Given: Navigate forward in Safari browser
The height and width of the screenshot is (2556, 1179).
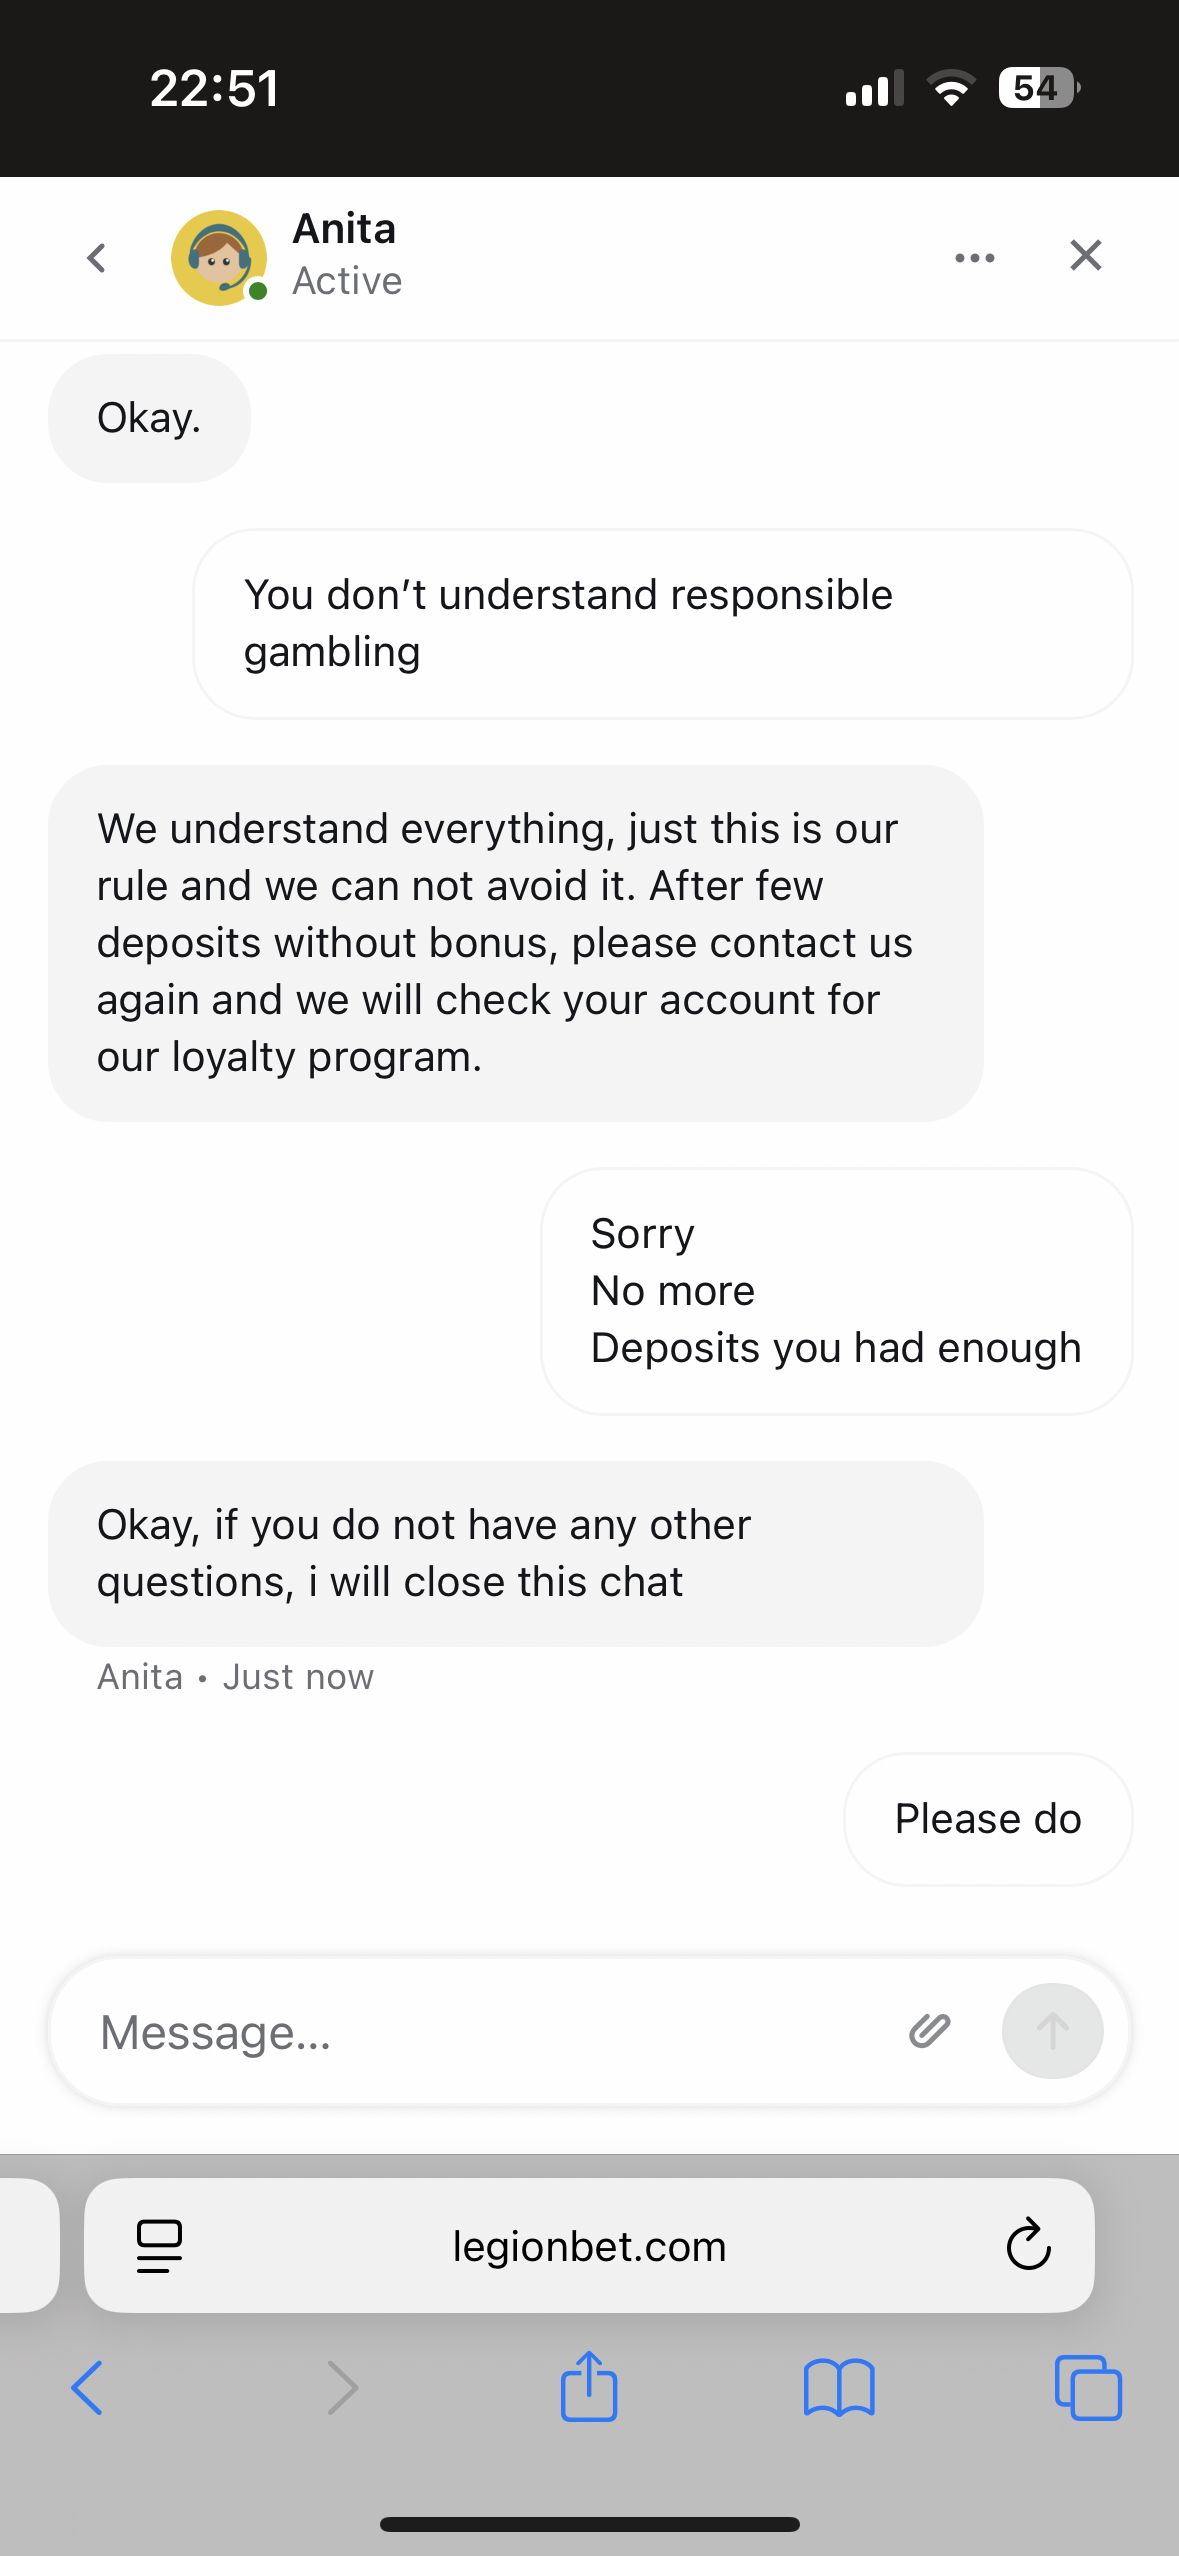Looking at the screenshot, I should click(x=342, y=2388).
